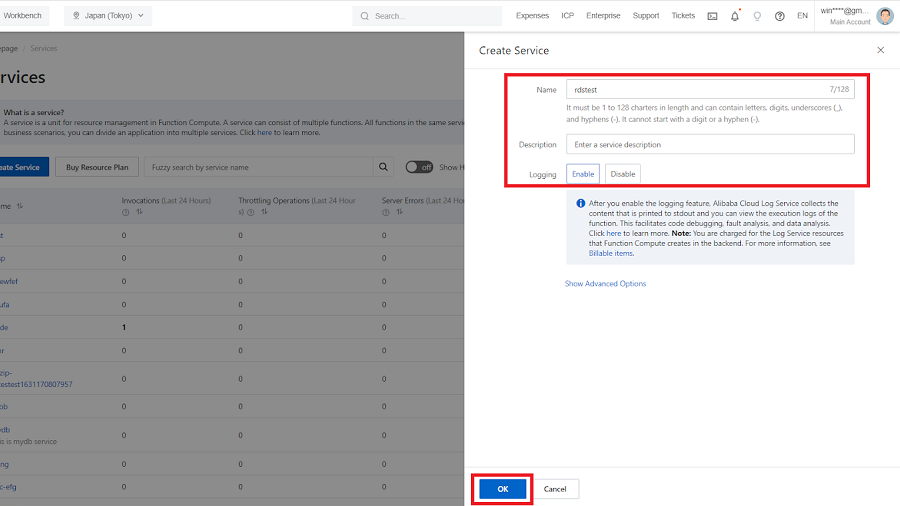Open the Cloud Shell terminal icon
The height and width of the screenshot is (506, 900).
[x=712, y=16]
